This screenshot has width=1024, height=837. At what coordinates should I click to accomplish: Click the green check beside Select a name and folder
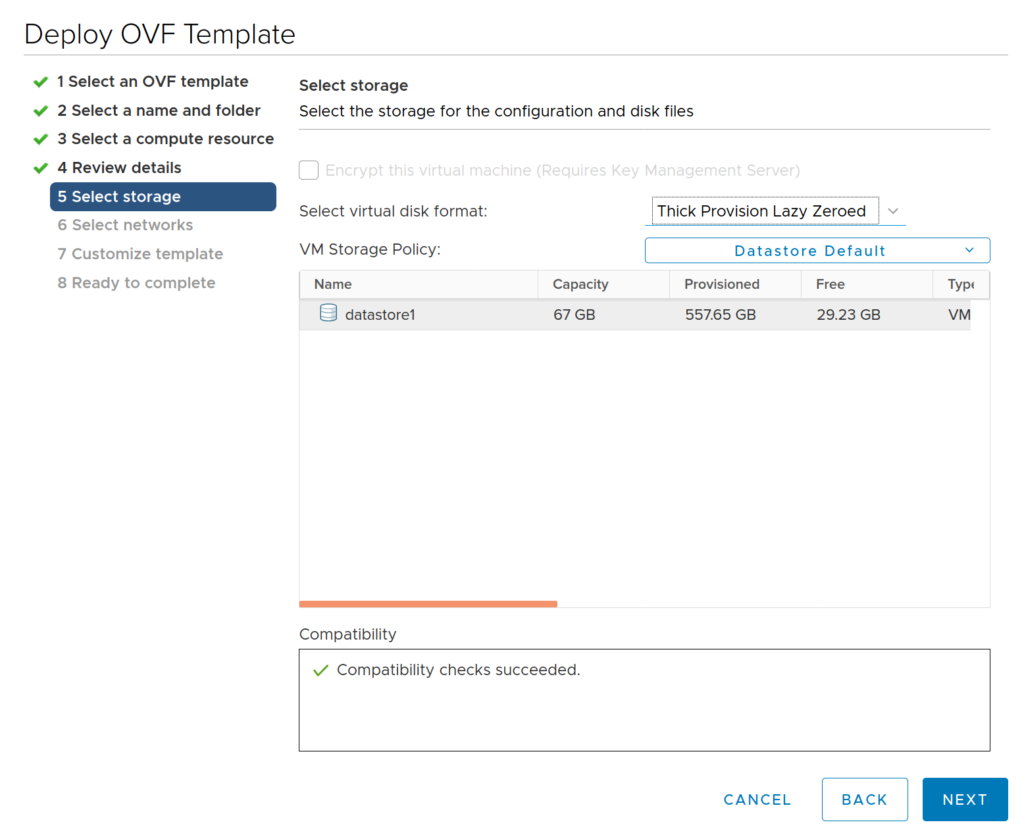40,111
